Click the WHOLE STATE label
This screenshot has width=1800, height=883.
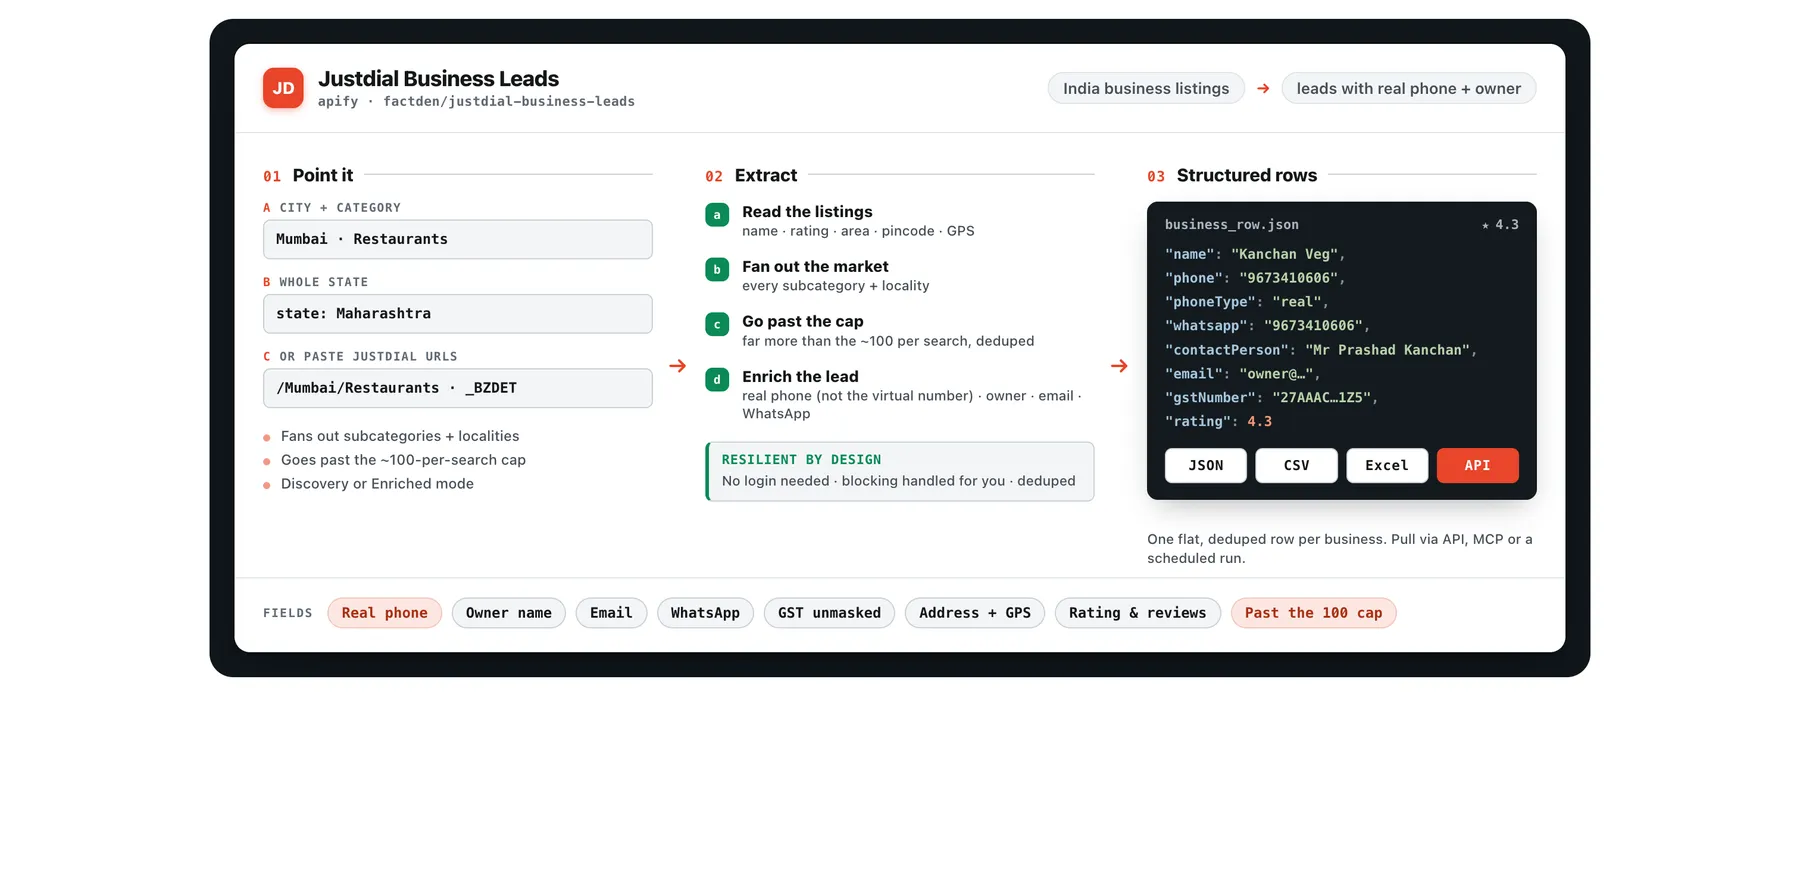pyautogui.click(x=324, y=282)
